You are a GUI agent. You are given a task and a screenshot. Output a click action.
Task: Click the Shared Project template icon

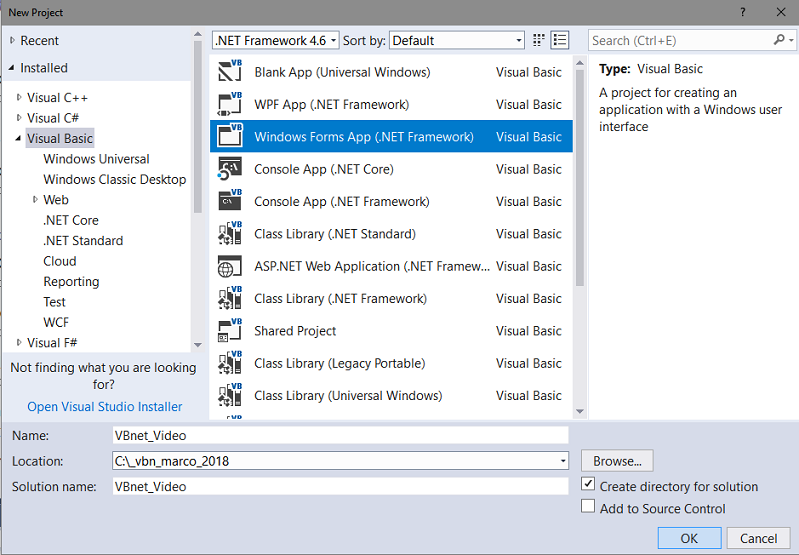coord(230,330)
